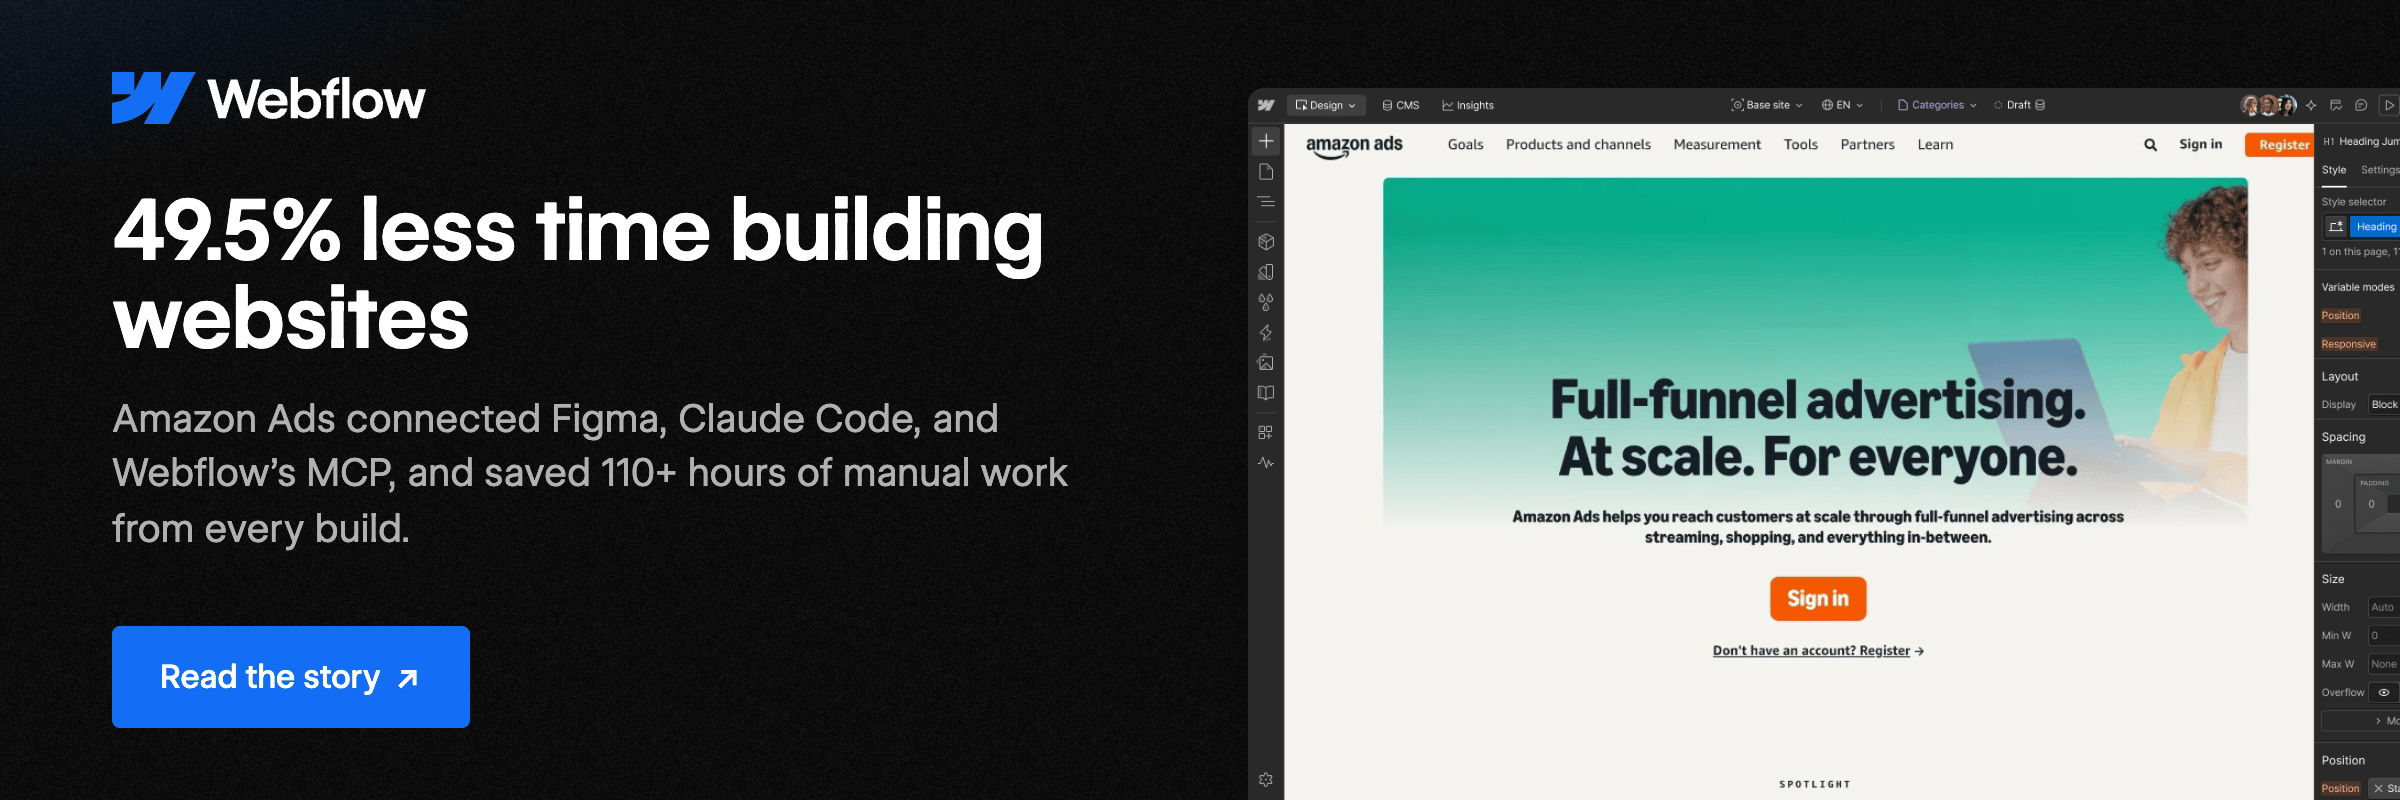Click the Position variable mode tag

point(2340,316)
